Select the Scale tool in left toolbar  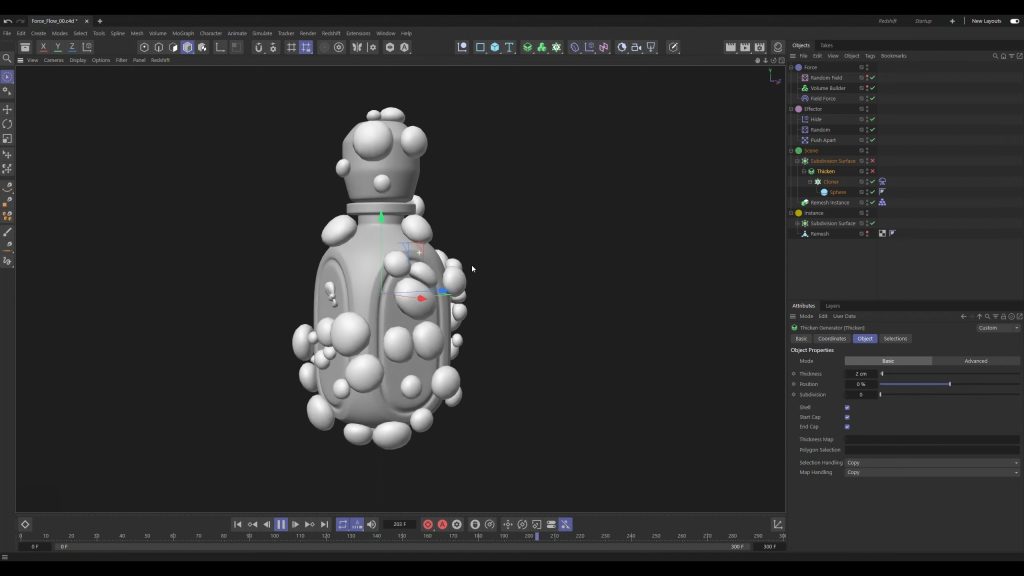7,138
